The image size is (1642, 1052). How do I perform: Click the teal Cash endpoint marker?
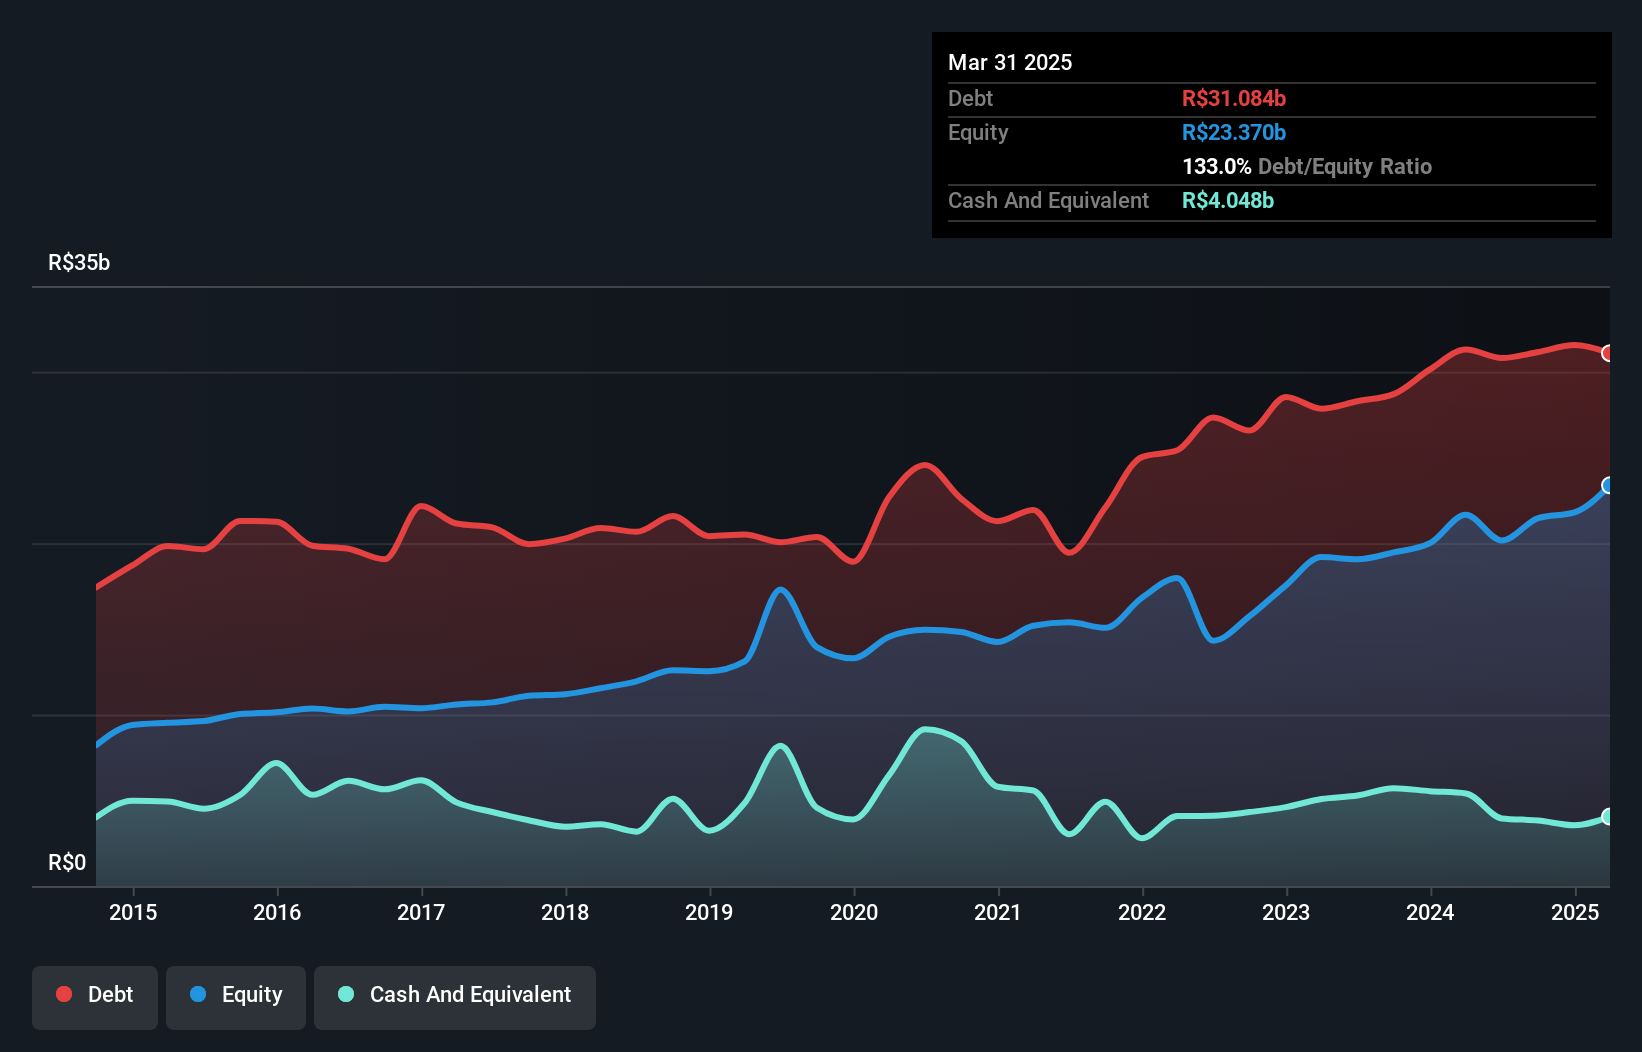(1607, 817)
